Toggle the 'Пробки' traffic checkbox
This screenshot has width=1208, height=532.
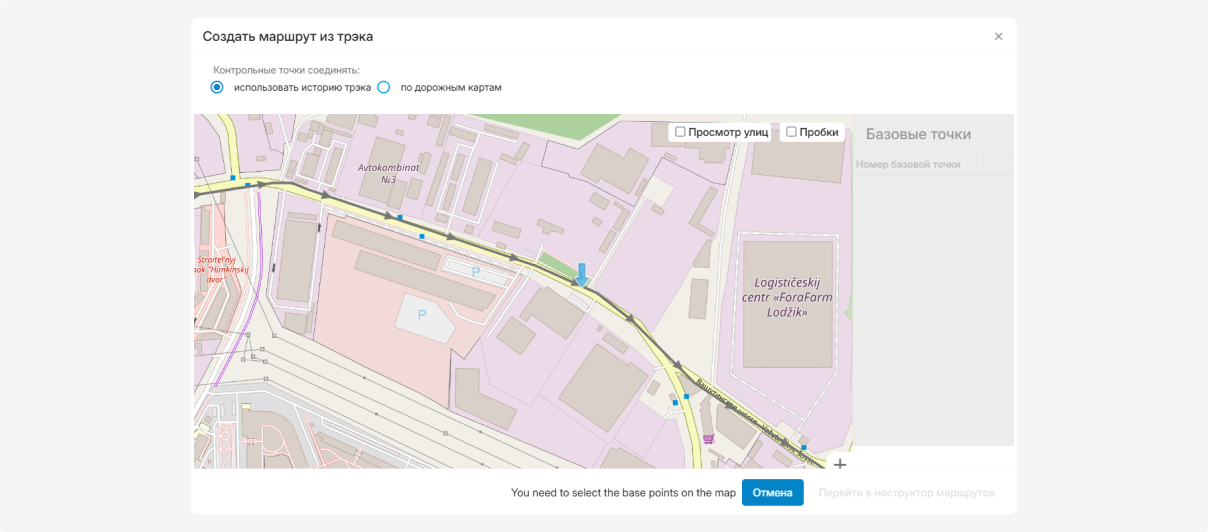(791, 132)
